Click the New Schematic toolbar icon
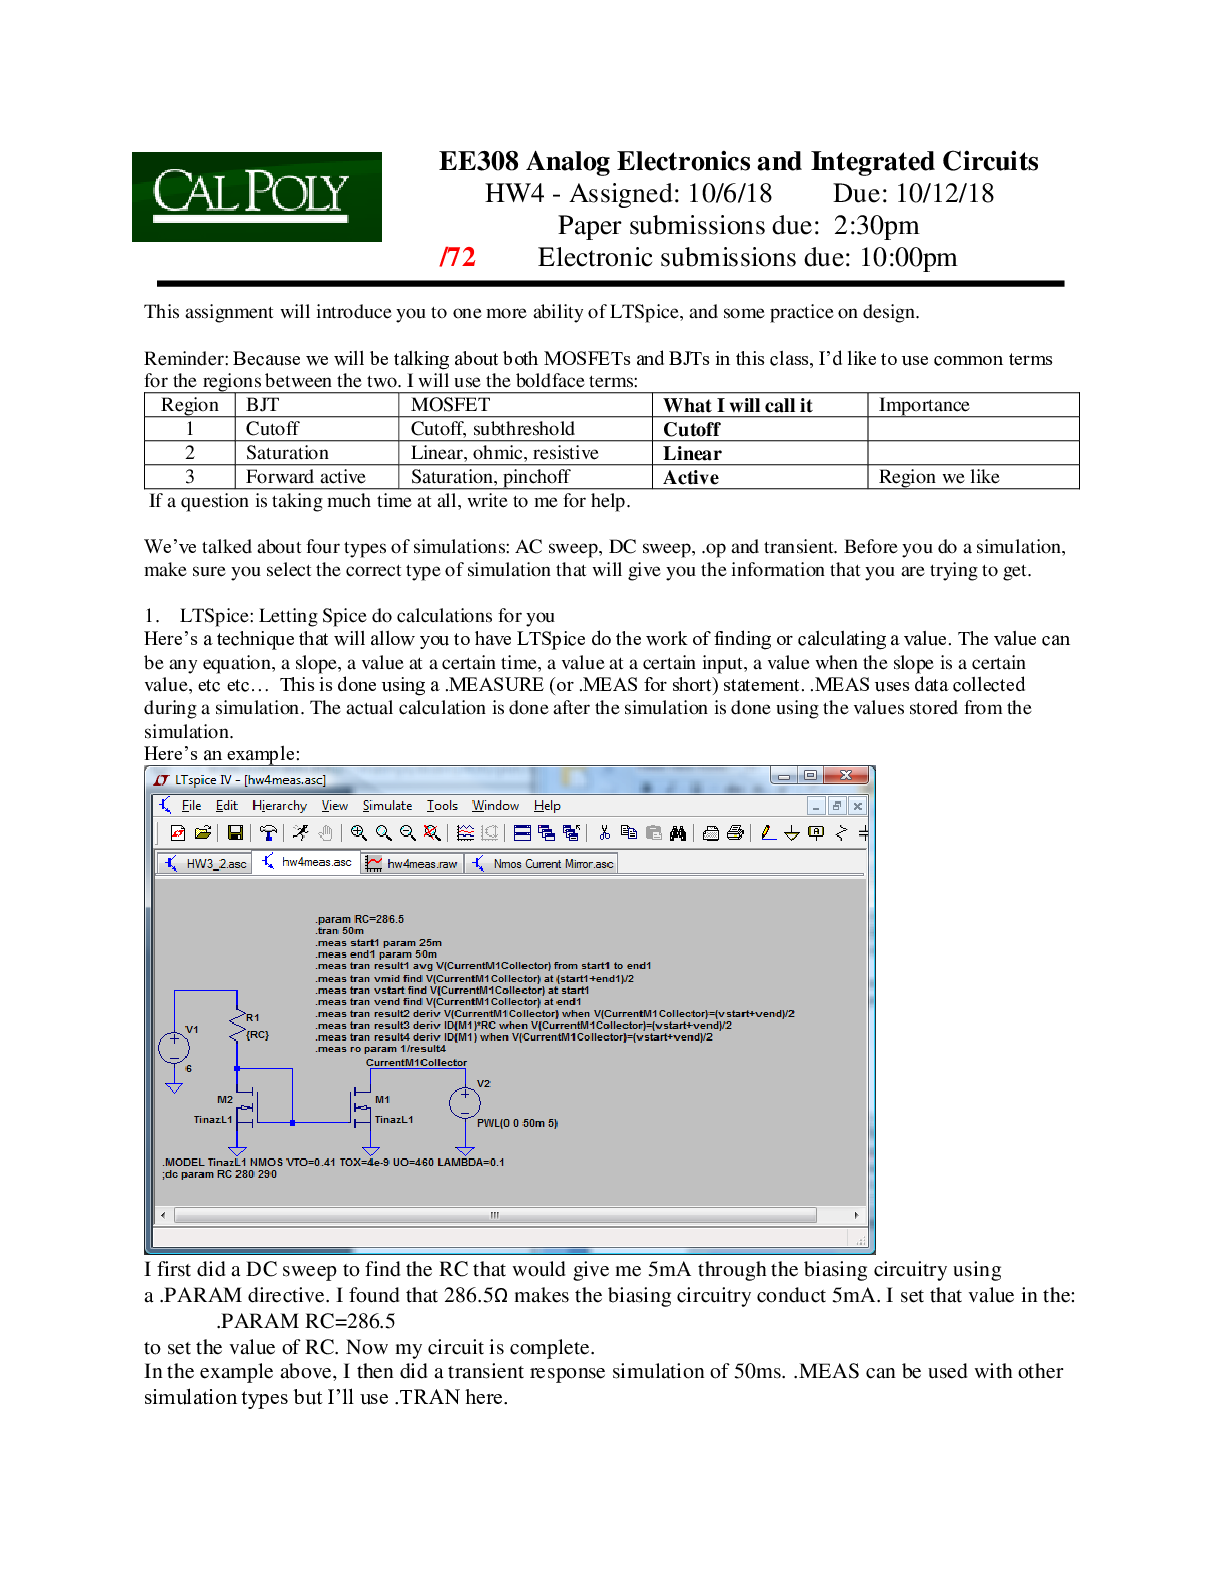This screenshot has width=1224, height=1584. [178, 833]
